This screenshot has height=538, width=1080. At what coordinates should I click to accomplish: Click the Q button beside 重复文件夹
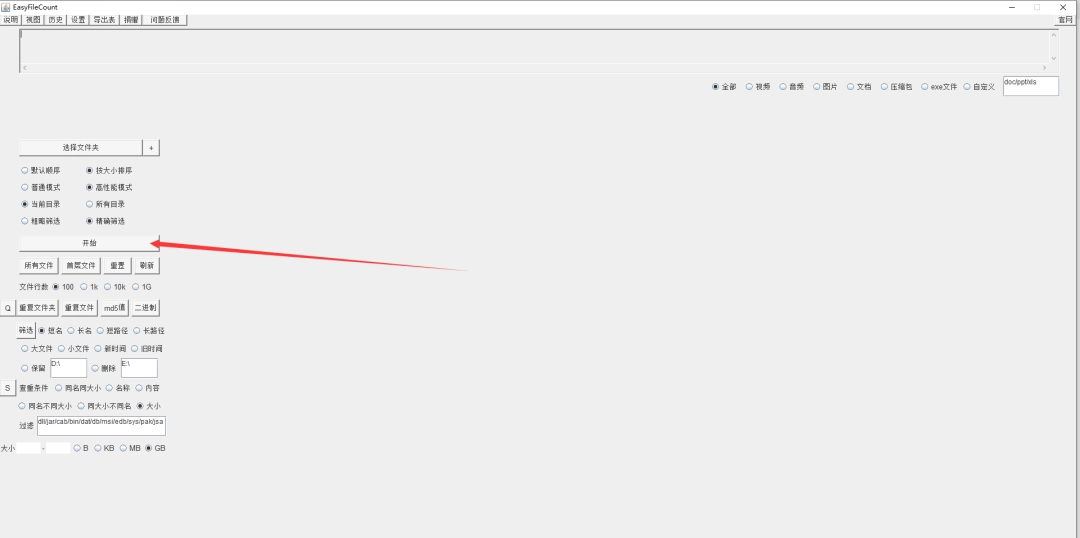tap(8, 308)
